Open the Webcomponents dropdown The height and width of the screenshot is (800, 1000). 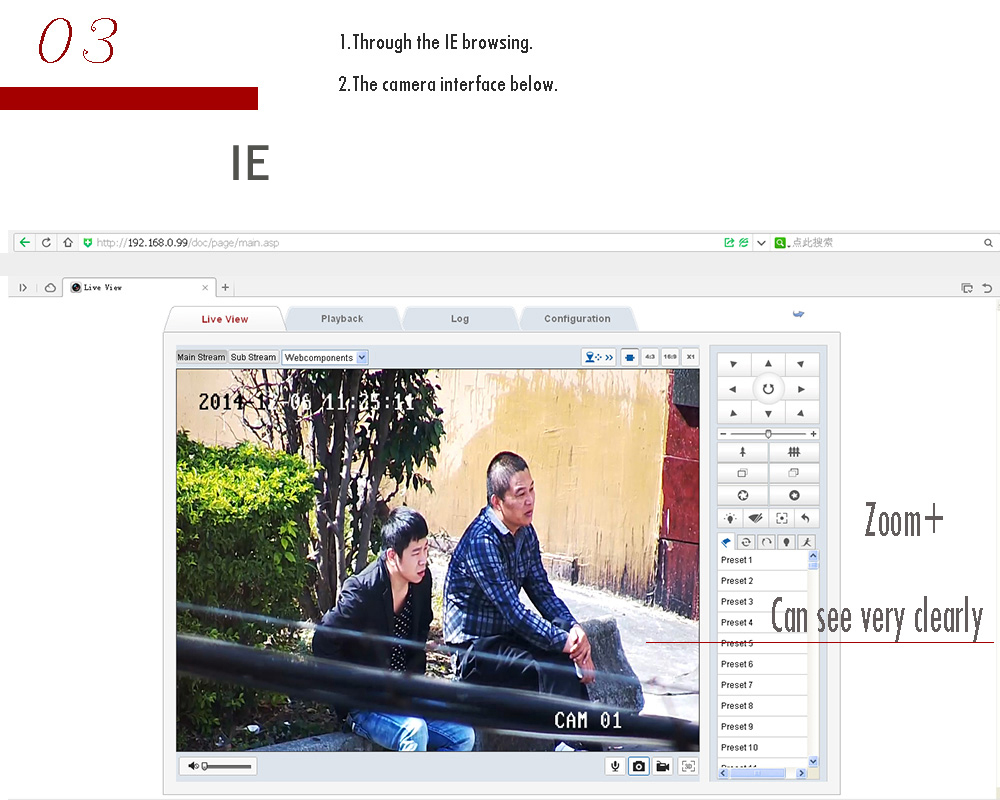click(x=324, y=357)
